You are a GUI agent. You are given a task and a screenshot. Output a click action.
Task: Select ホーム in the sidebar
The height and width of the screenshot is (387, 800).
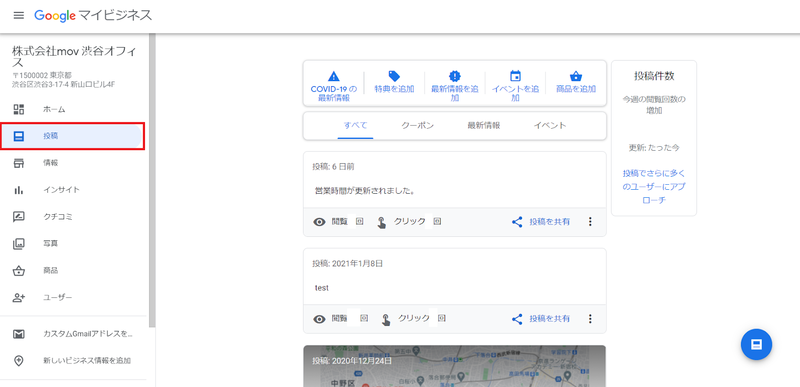(x=54, y=109)
